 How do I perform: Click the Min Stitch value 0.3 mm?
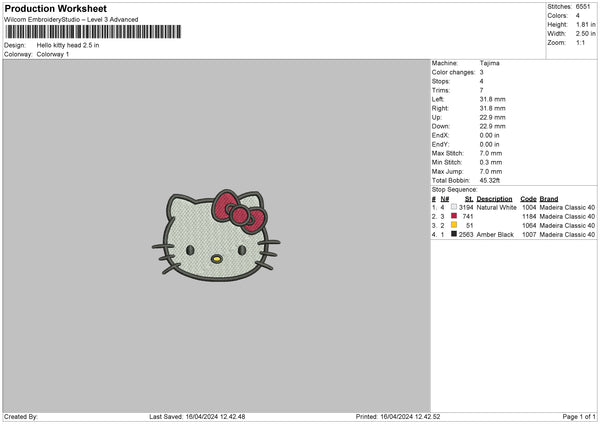point(491,162)
